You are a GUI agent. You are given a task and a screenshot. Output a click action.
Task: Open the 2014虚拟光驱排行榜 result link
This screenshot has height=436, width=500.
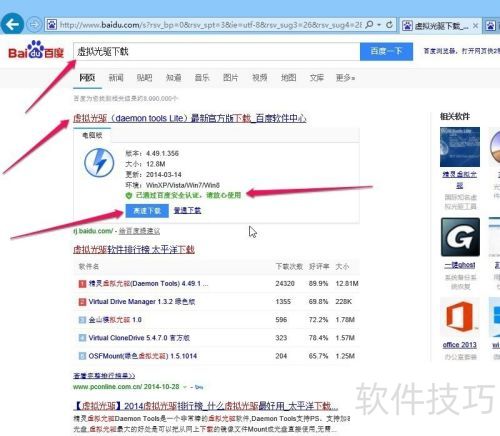pyautogui.click(x=205, y=406)
